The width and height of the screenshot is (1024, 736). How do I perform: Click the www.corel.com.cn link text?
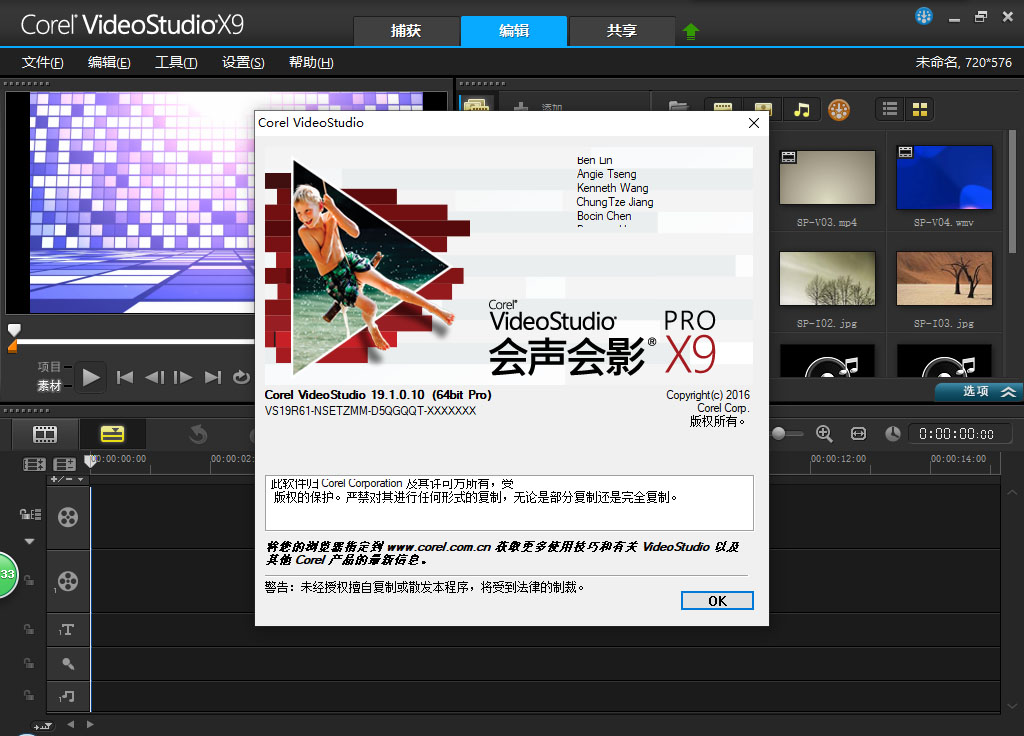coord(439,547)
